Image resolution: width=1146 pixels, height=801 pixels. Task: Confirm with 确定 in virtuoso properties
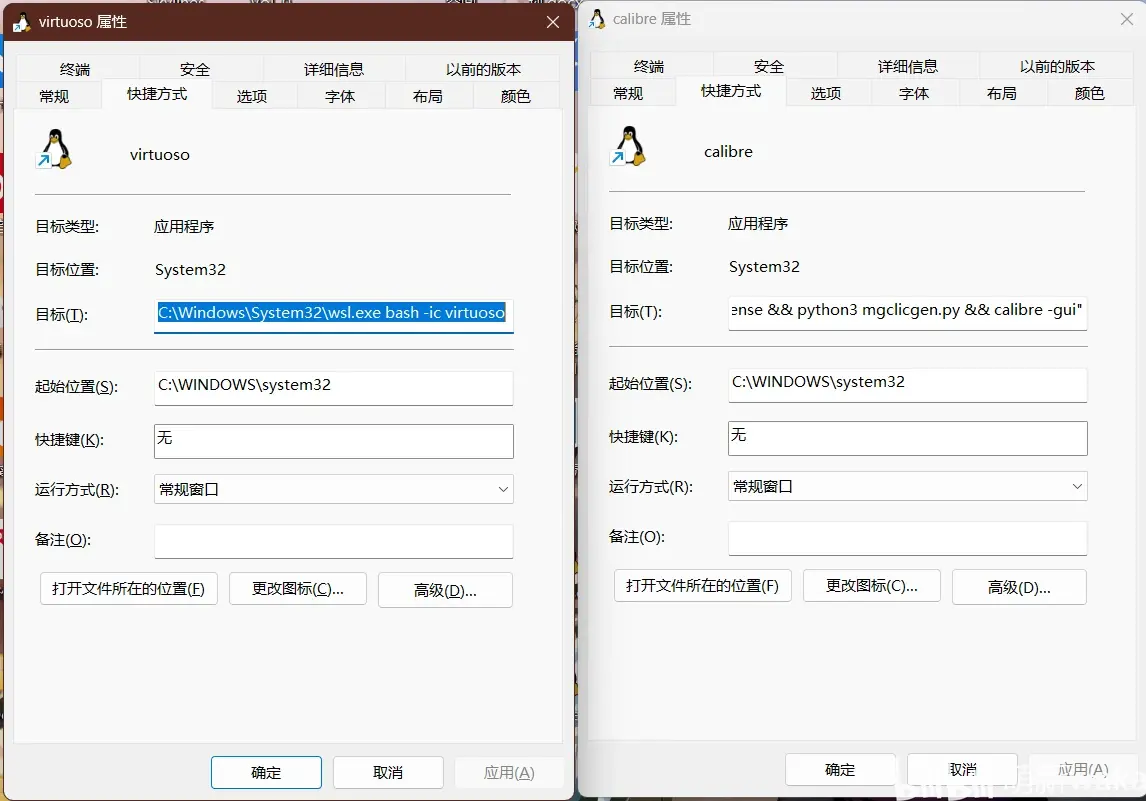[266, 772]
